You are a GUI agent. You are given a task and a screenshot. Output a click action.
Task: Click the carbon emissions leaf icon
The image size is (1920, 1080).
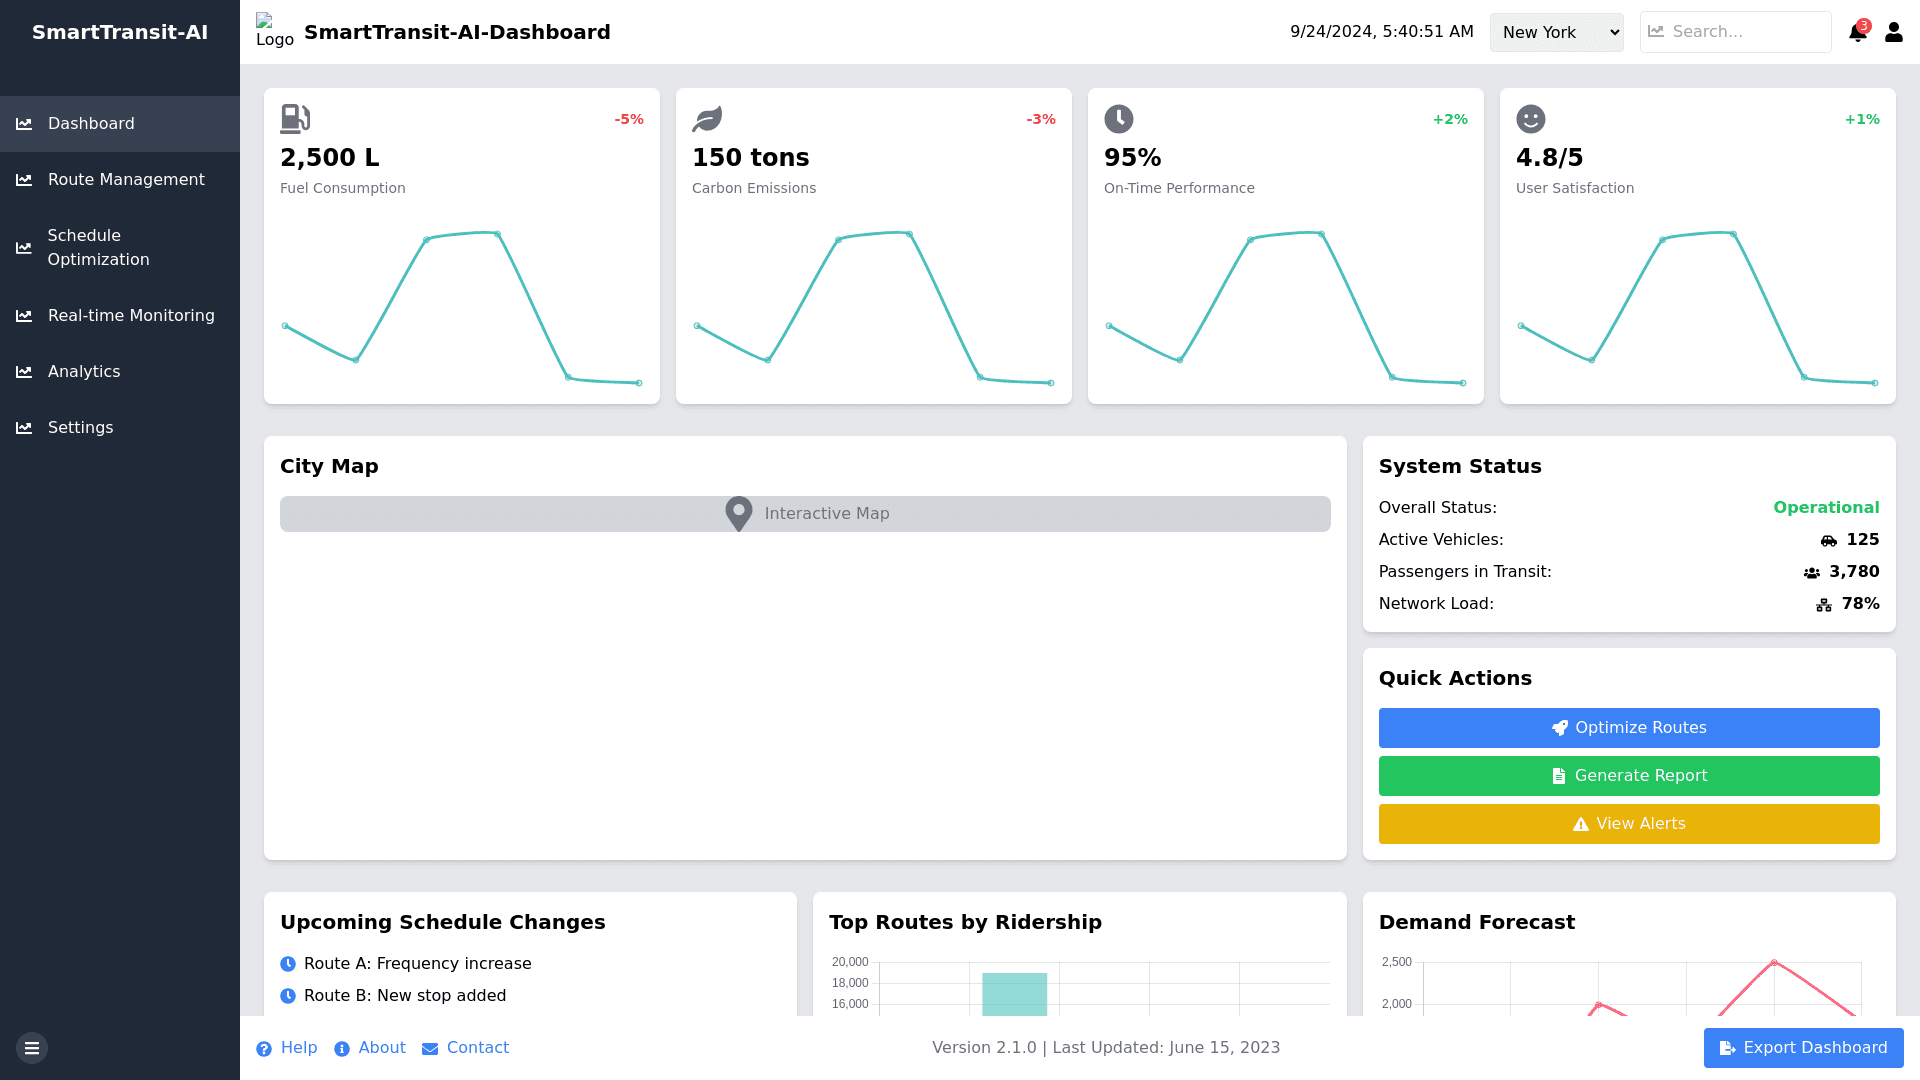coord(707,119)
